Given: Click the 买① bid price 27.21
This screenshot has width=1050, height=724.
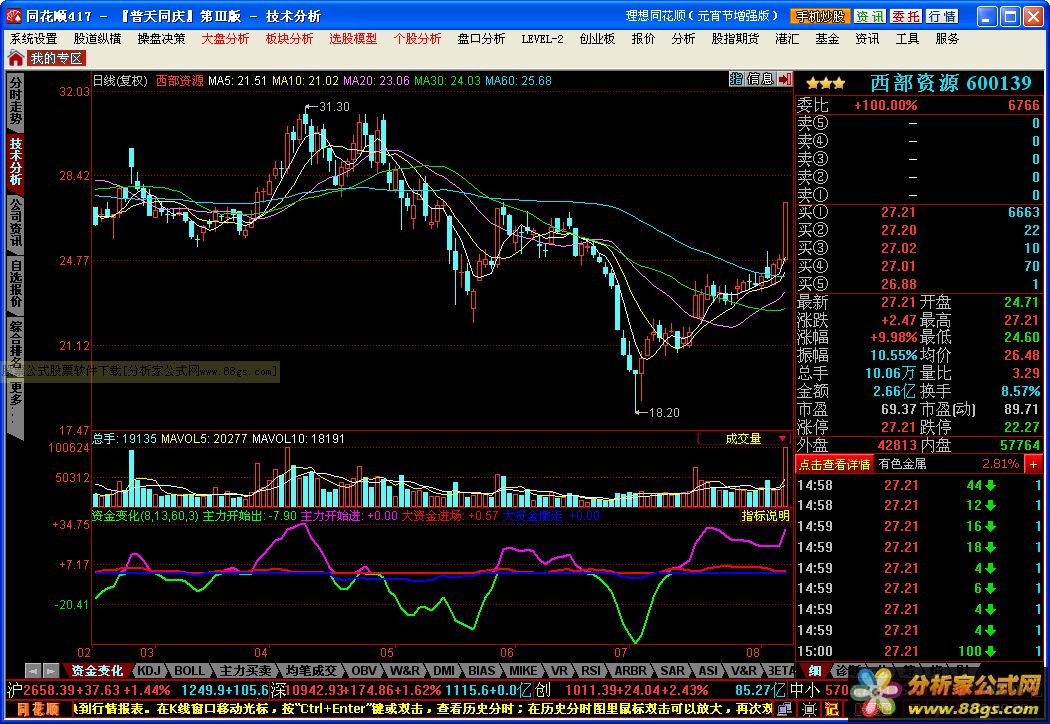Looking at the screenshot, I should click(x=898, y=212).
